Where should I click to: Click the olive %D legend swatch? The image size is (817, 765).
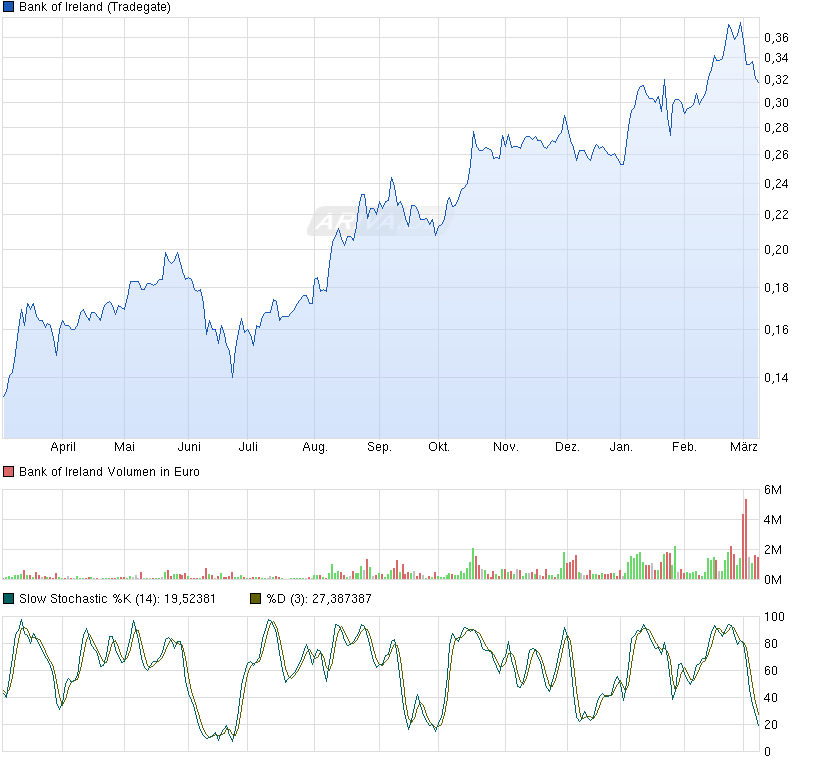pyautogui.click(x=255, y=599)
